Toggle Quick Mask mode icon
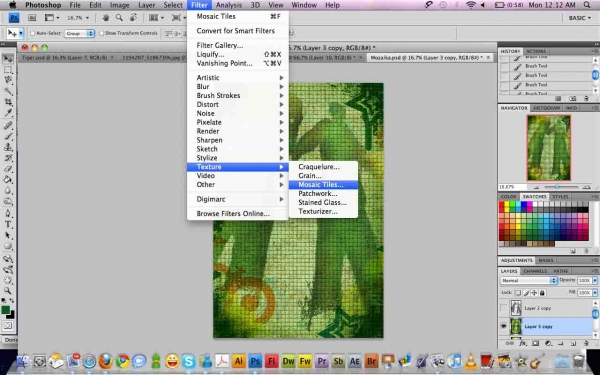Screen dimensions: 600x375 click(x=8, y=326)
